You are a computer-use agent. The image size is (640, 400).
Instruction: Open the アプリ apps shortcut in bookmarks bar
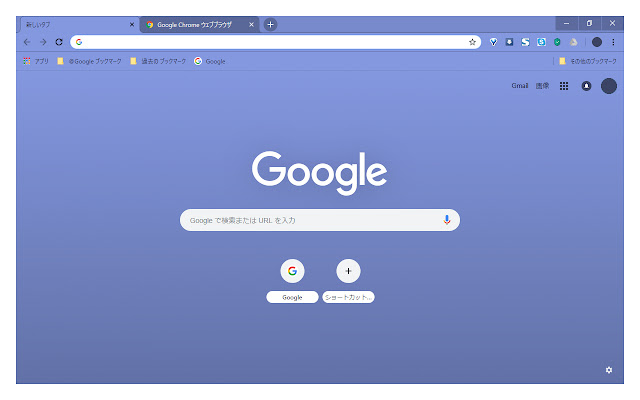[36, 61]
